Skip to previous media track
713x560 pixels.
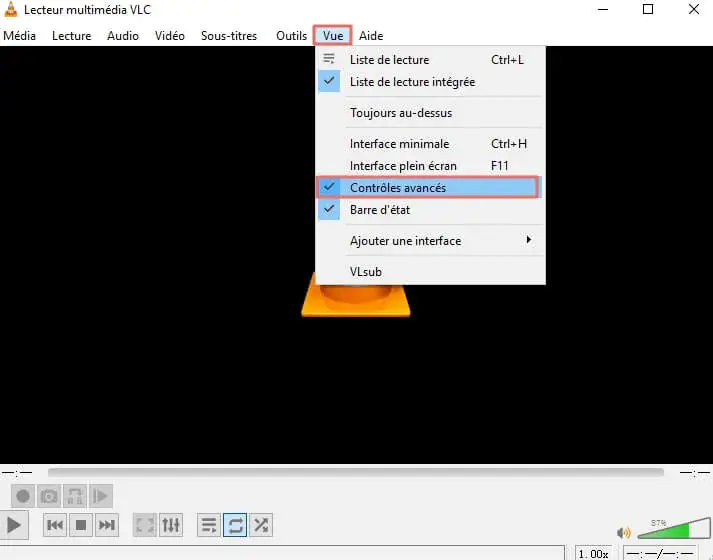(x=56, y=524)
